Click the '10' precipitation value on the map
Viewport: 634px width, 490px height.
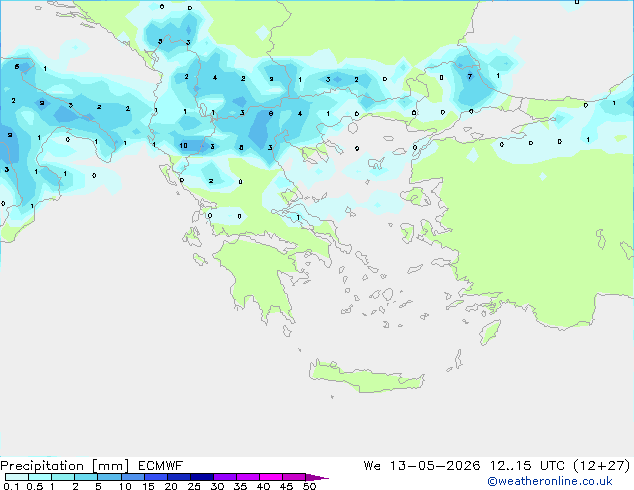click(x=183, y=146)
